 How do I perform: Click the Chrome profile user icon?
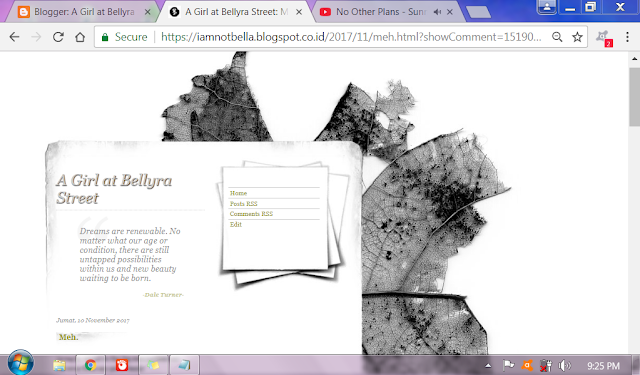pyautogui.click(x=547, y=7)
